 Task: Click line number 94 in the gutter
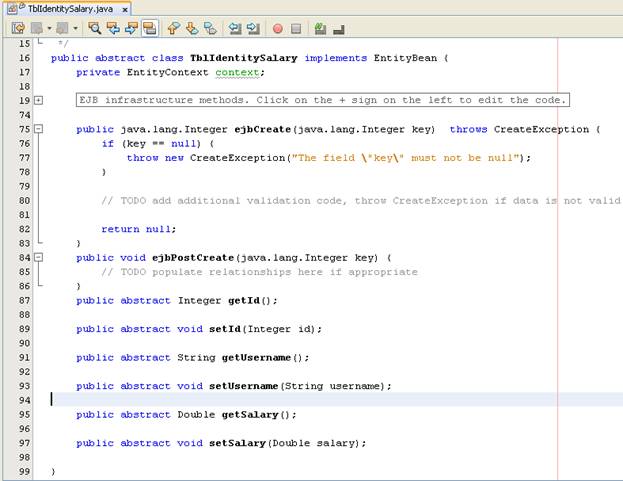pyautogui.click(x=24, y=400)
